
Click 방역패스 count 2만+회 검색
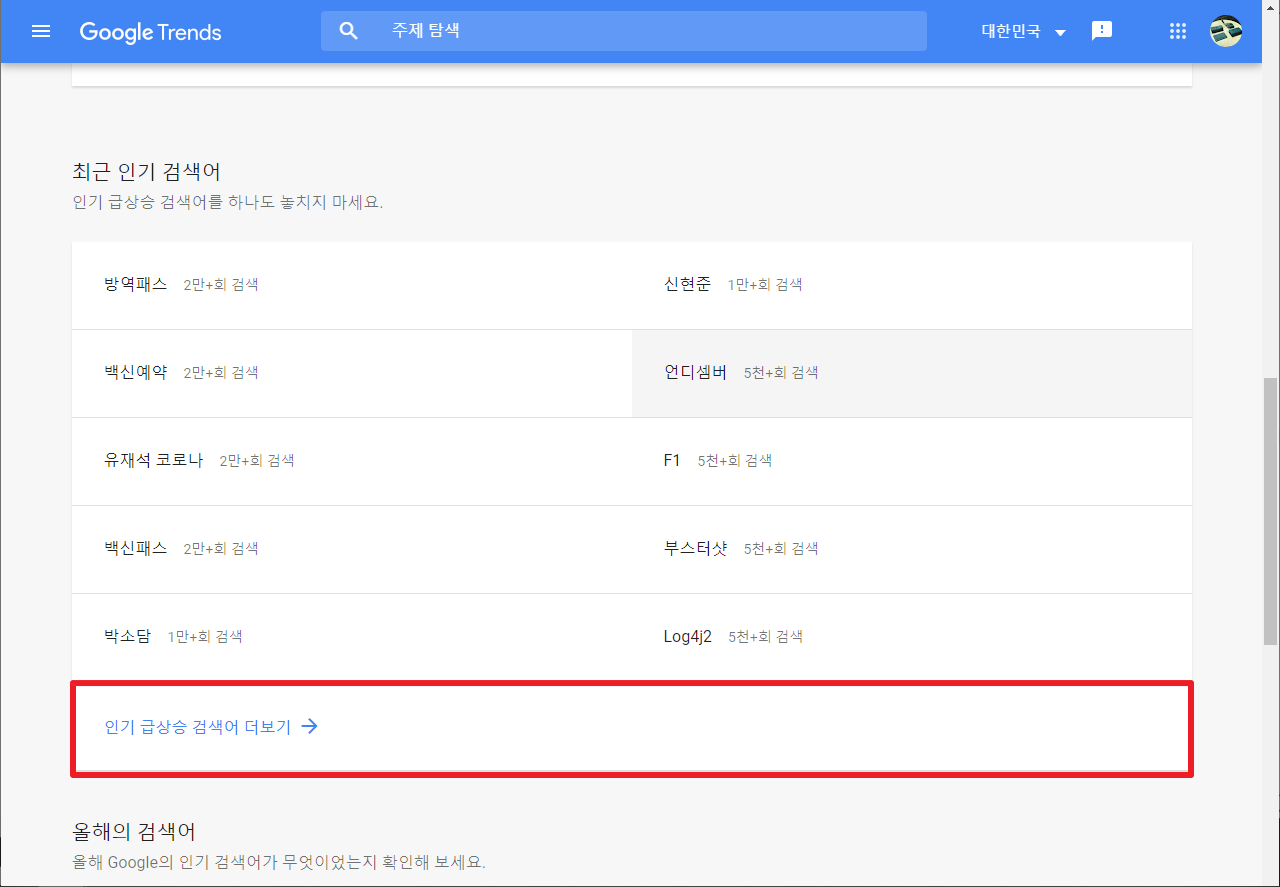point(221,285)
